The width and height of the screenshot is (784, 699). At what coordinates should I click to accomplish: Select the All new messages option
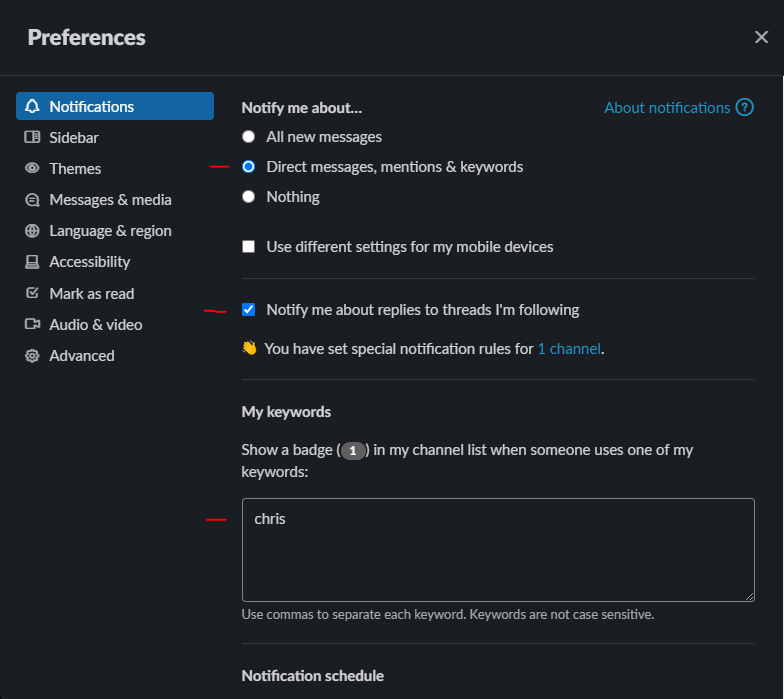pyautogui.click(x=249, y=137)
